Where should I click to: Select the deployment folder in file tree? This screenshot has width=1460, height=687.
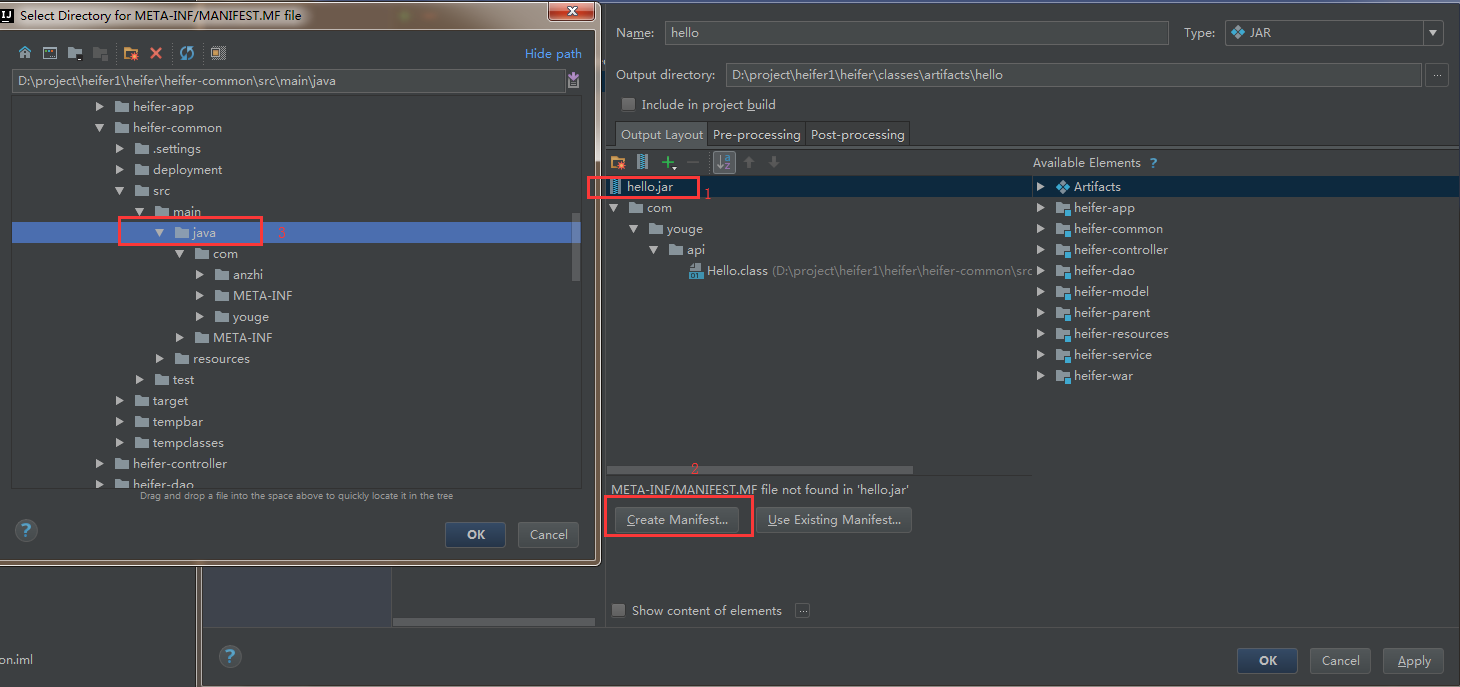[188, 170]
